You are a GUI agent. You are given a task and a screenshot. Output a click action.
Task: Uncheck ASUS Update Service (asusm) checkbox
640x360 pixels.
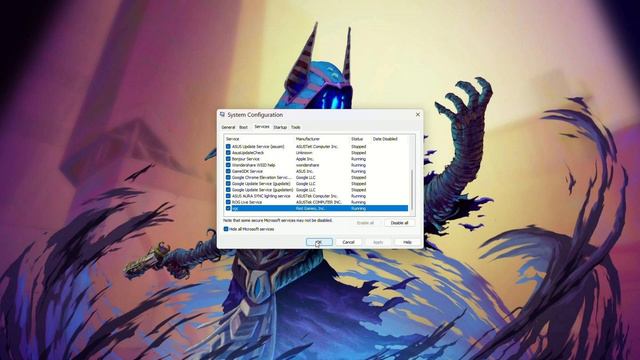[228, 146]
